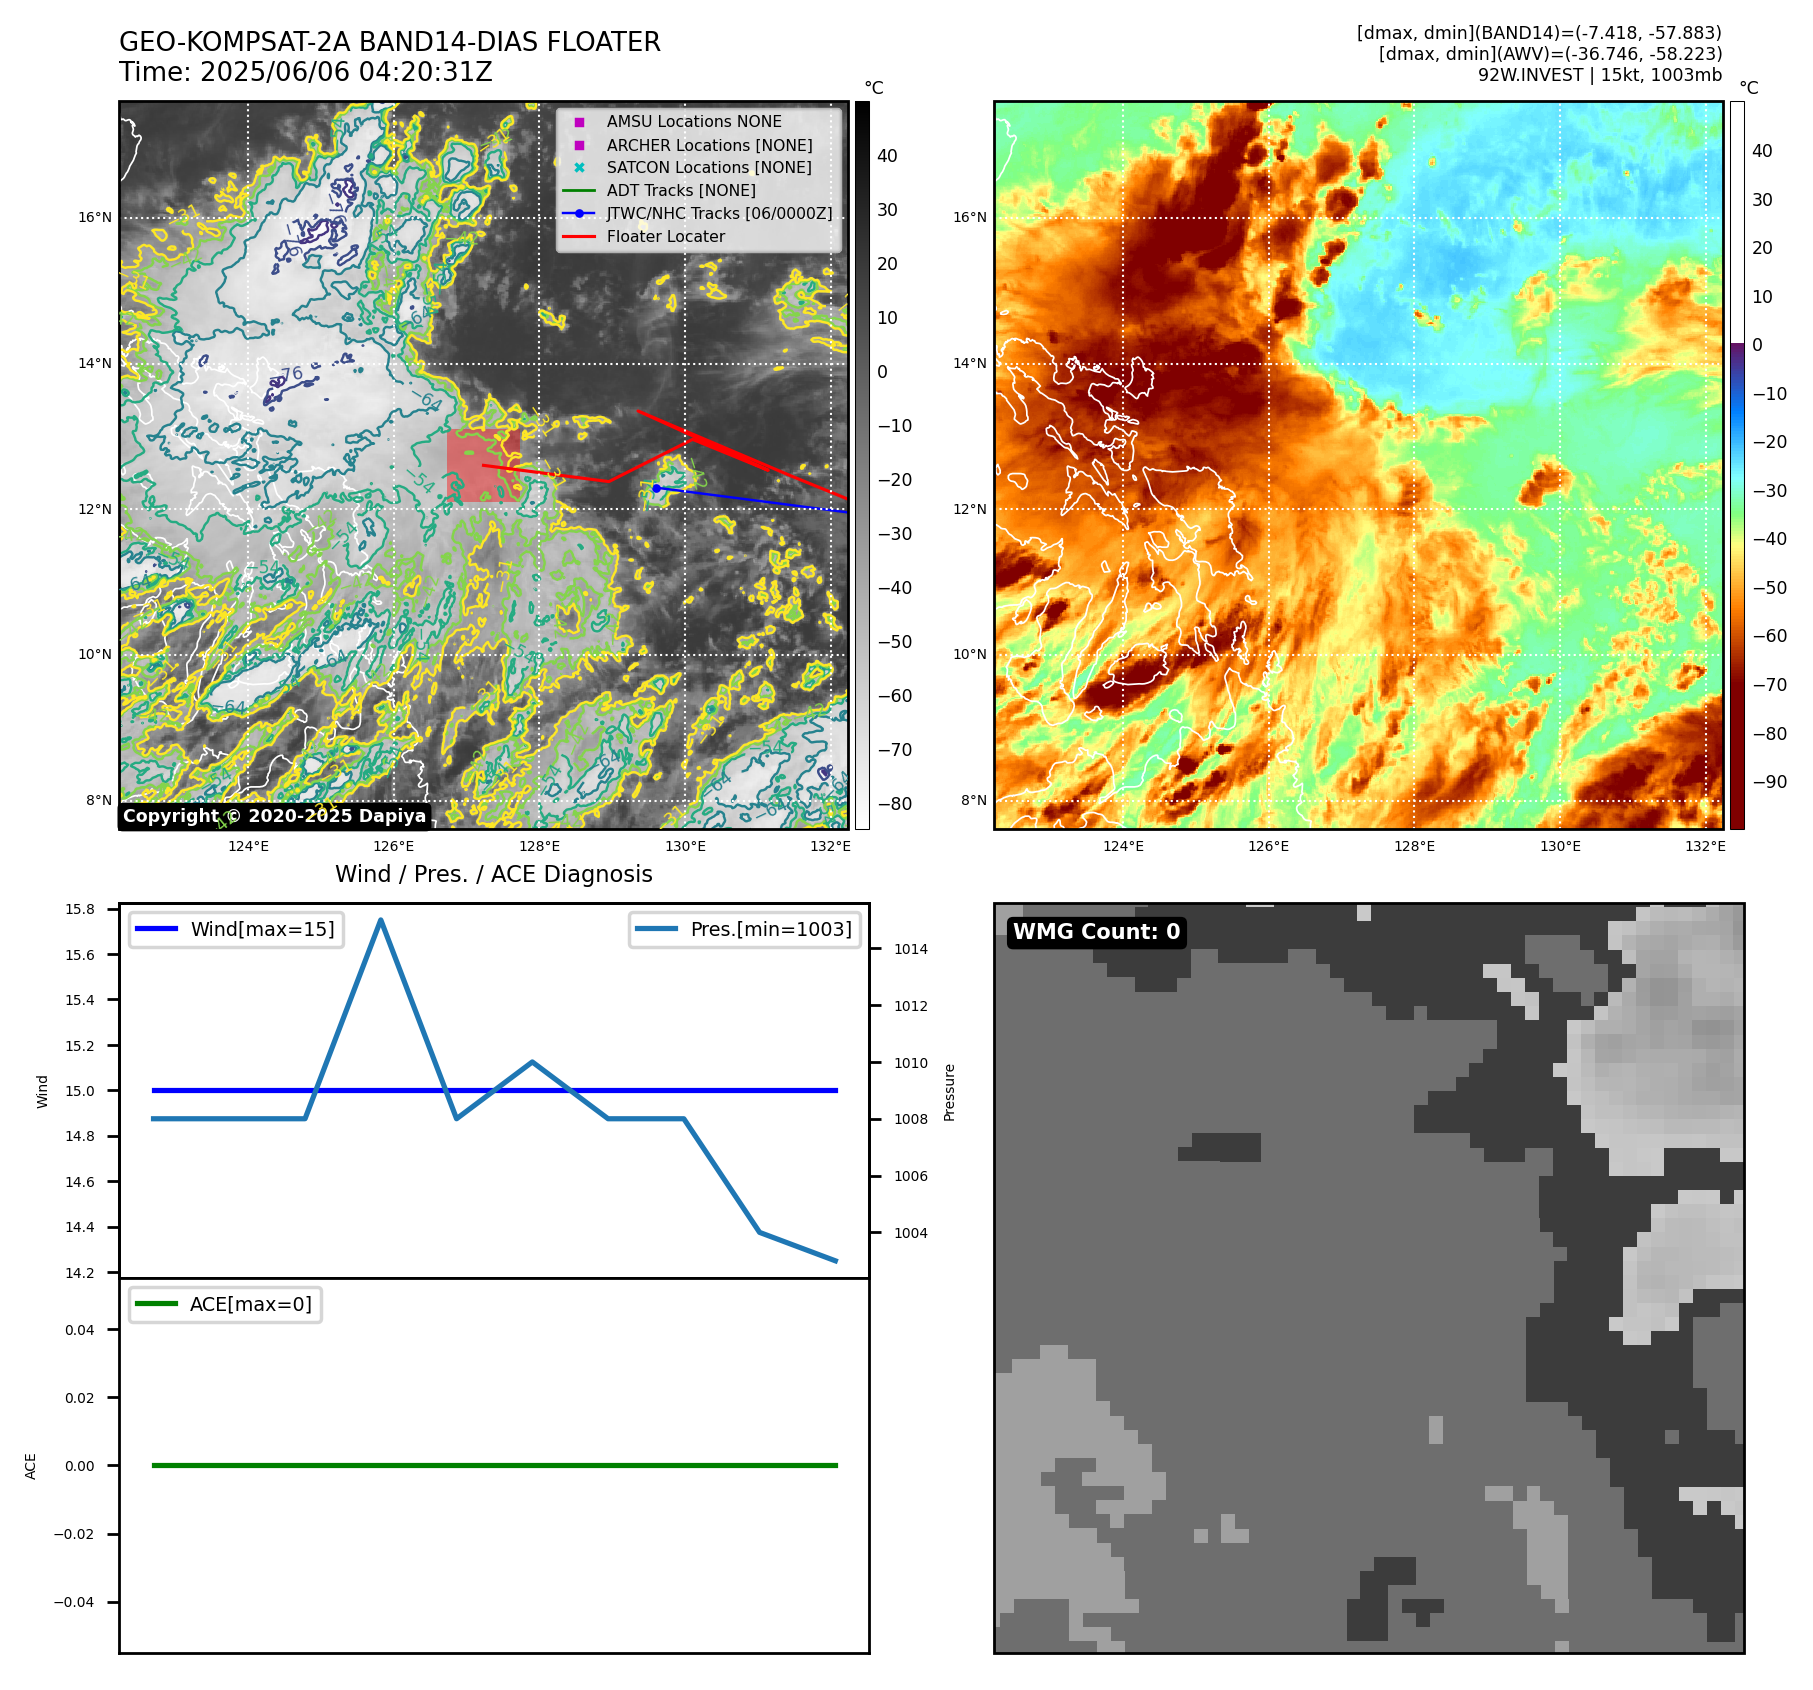
Task: Click the '130°E' label under the grayscale map
Action: 685,846
